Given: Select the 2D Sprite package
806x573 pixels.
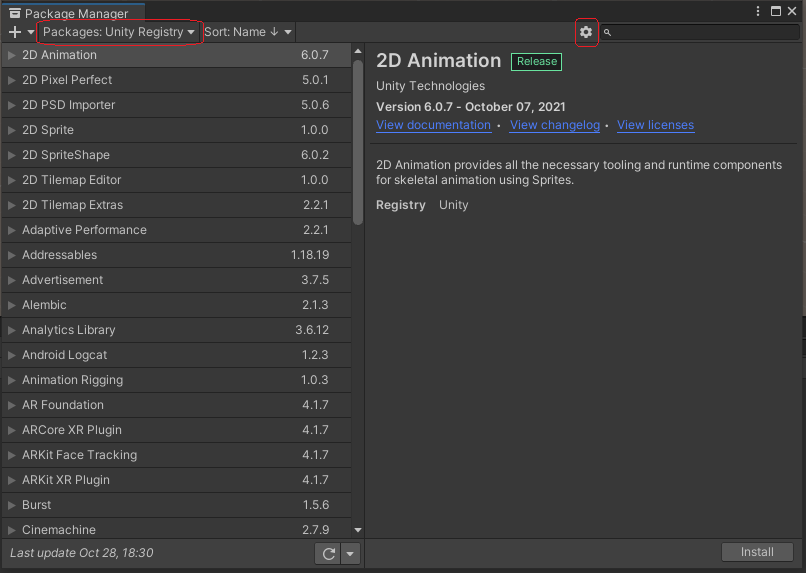Looking at the screenshot, I should click(177, 130).
